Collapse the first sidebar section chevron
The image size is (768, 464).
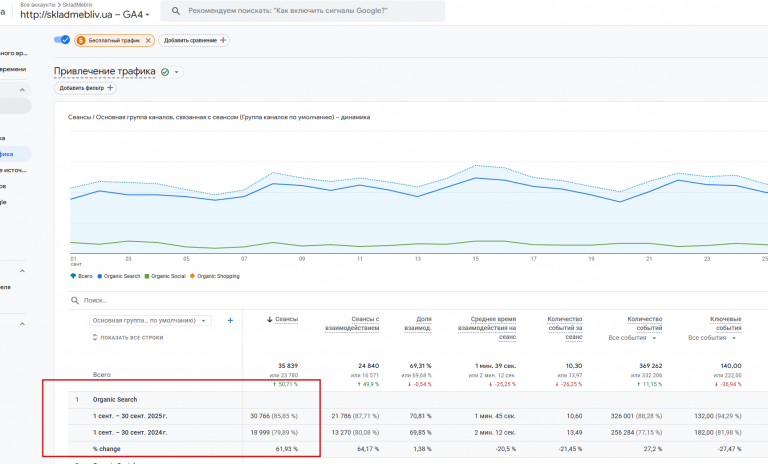(22, 90)
